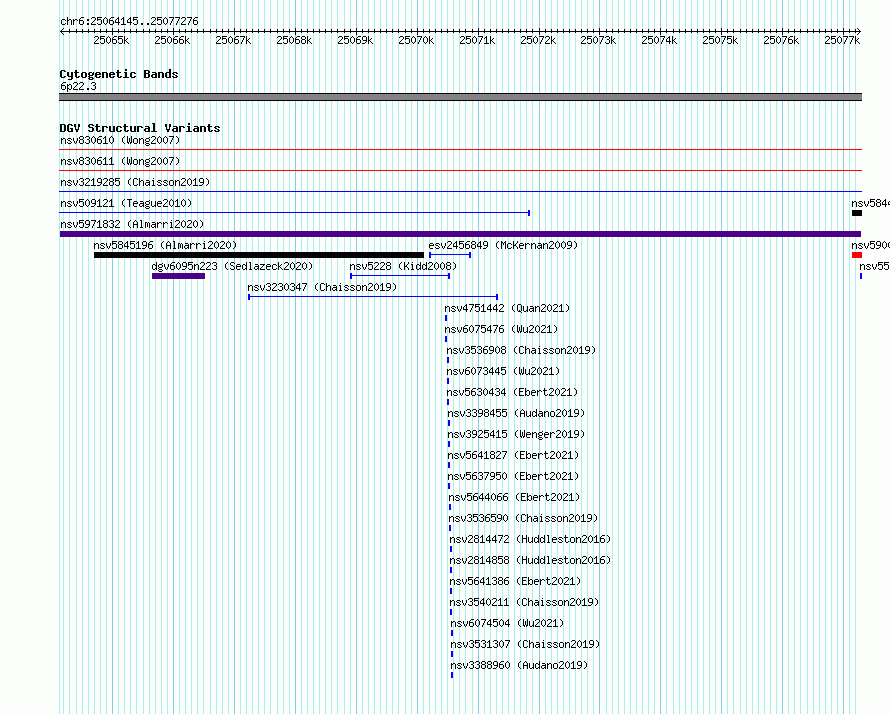Open nsv2814472 (Huddleston2016) label

point(530,539)
